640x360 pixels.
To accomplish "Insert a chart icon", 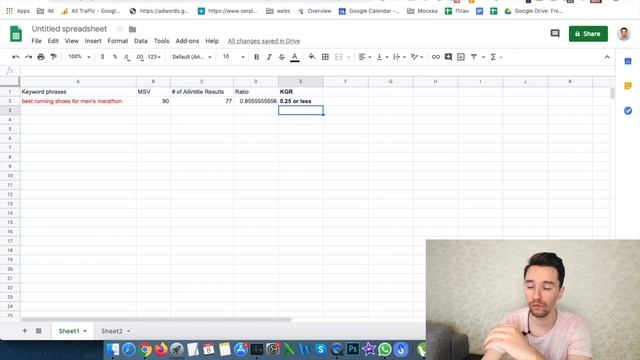I will [461, 57].
